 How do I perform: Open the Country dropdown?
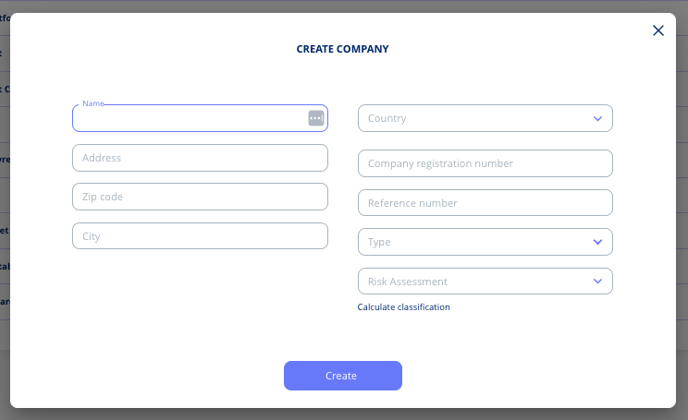tap(485, 118)
